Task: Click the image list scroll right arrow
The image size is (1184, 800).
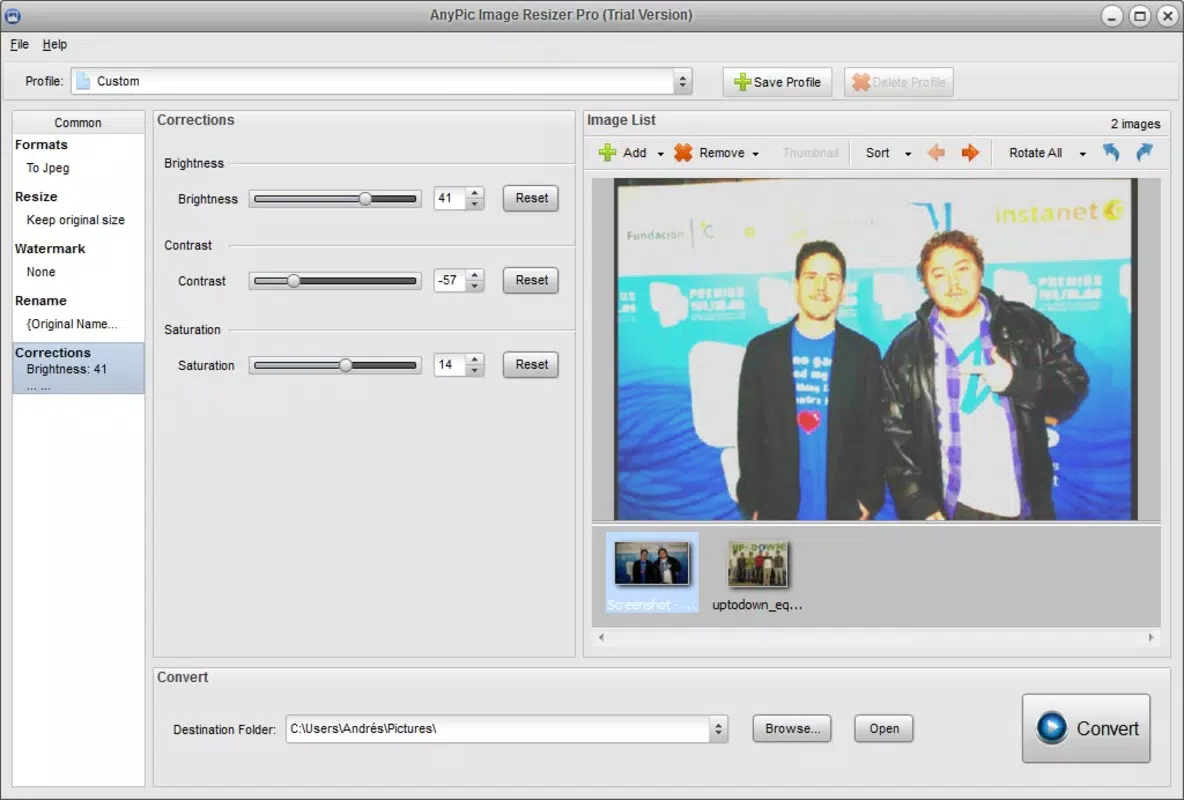Action: 1151,638
